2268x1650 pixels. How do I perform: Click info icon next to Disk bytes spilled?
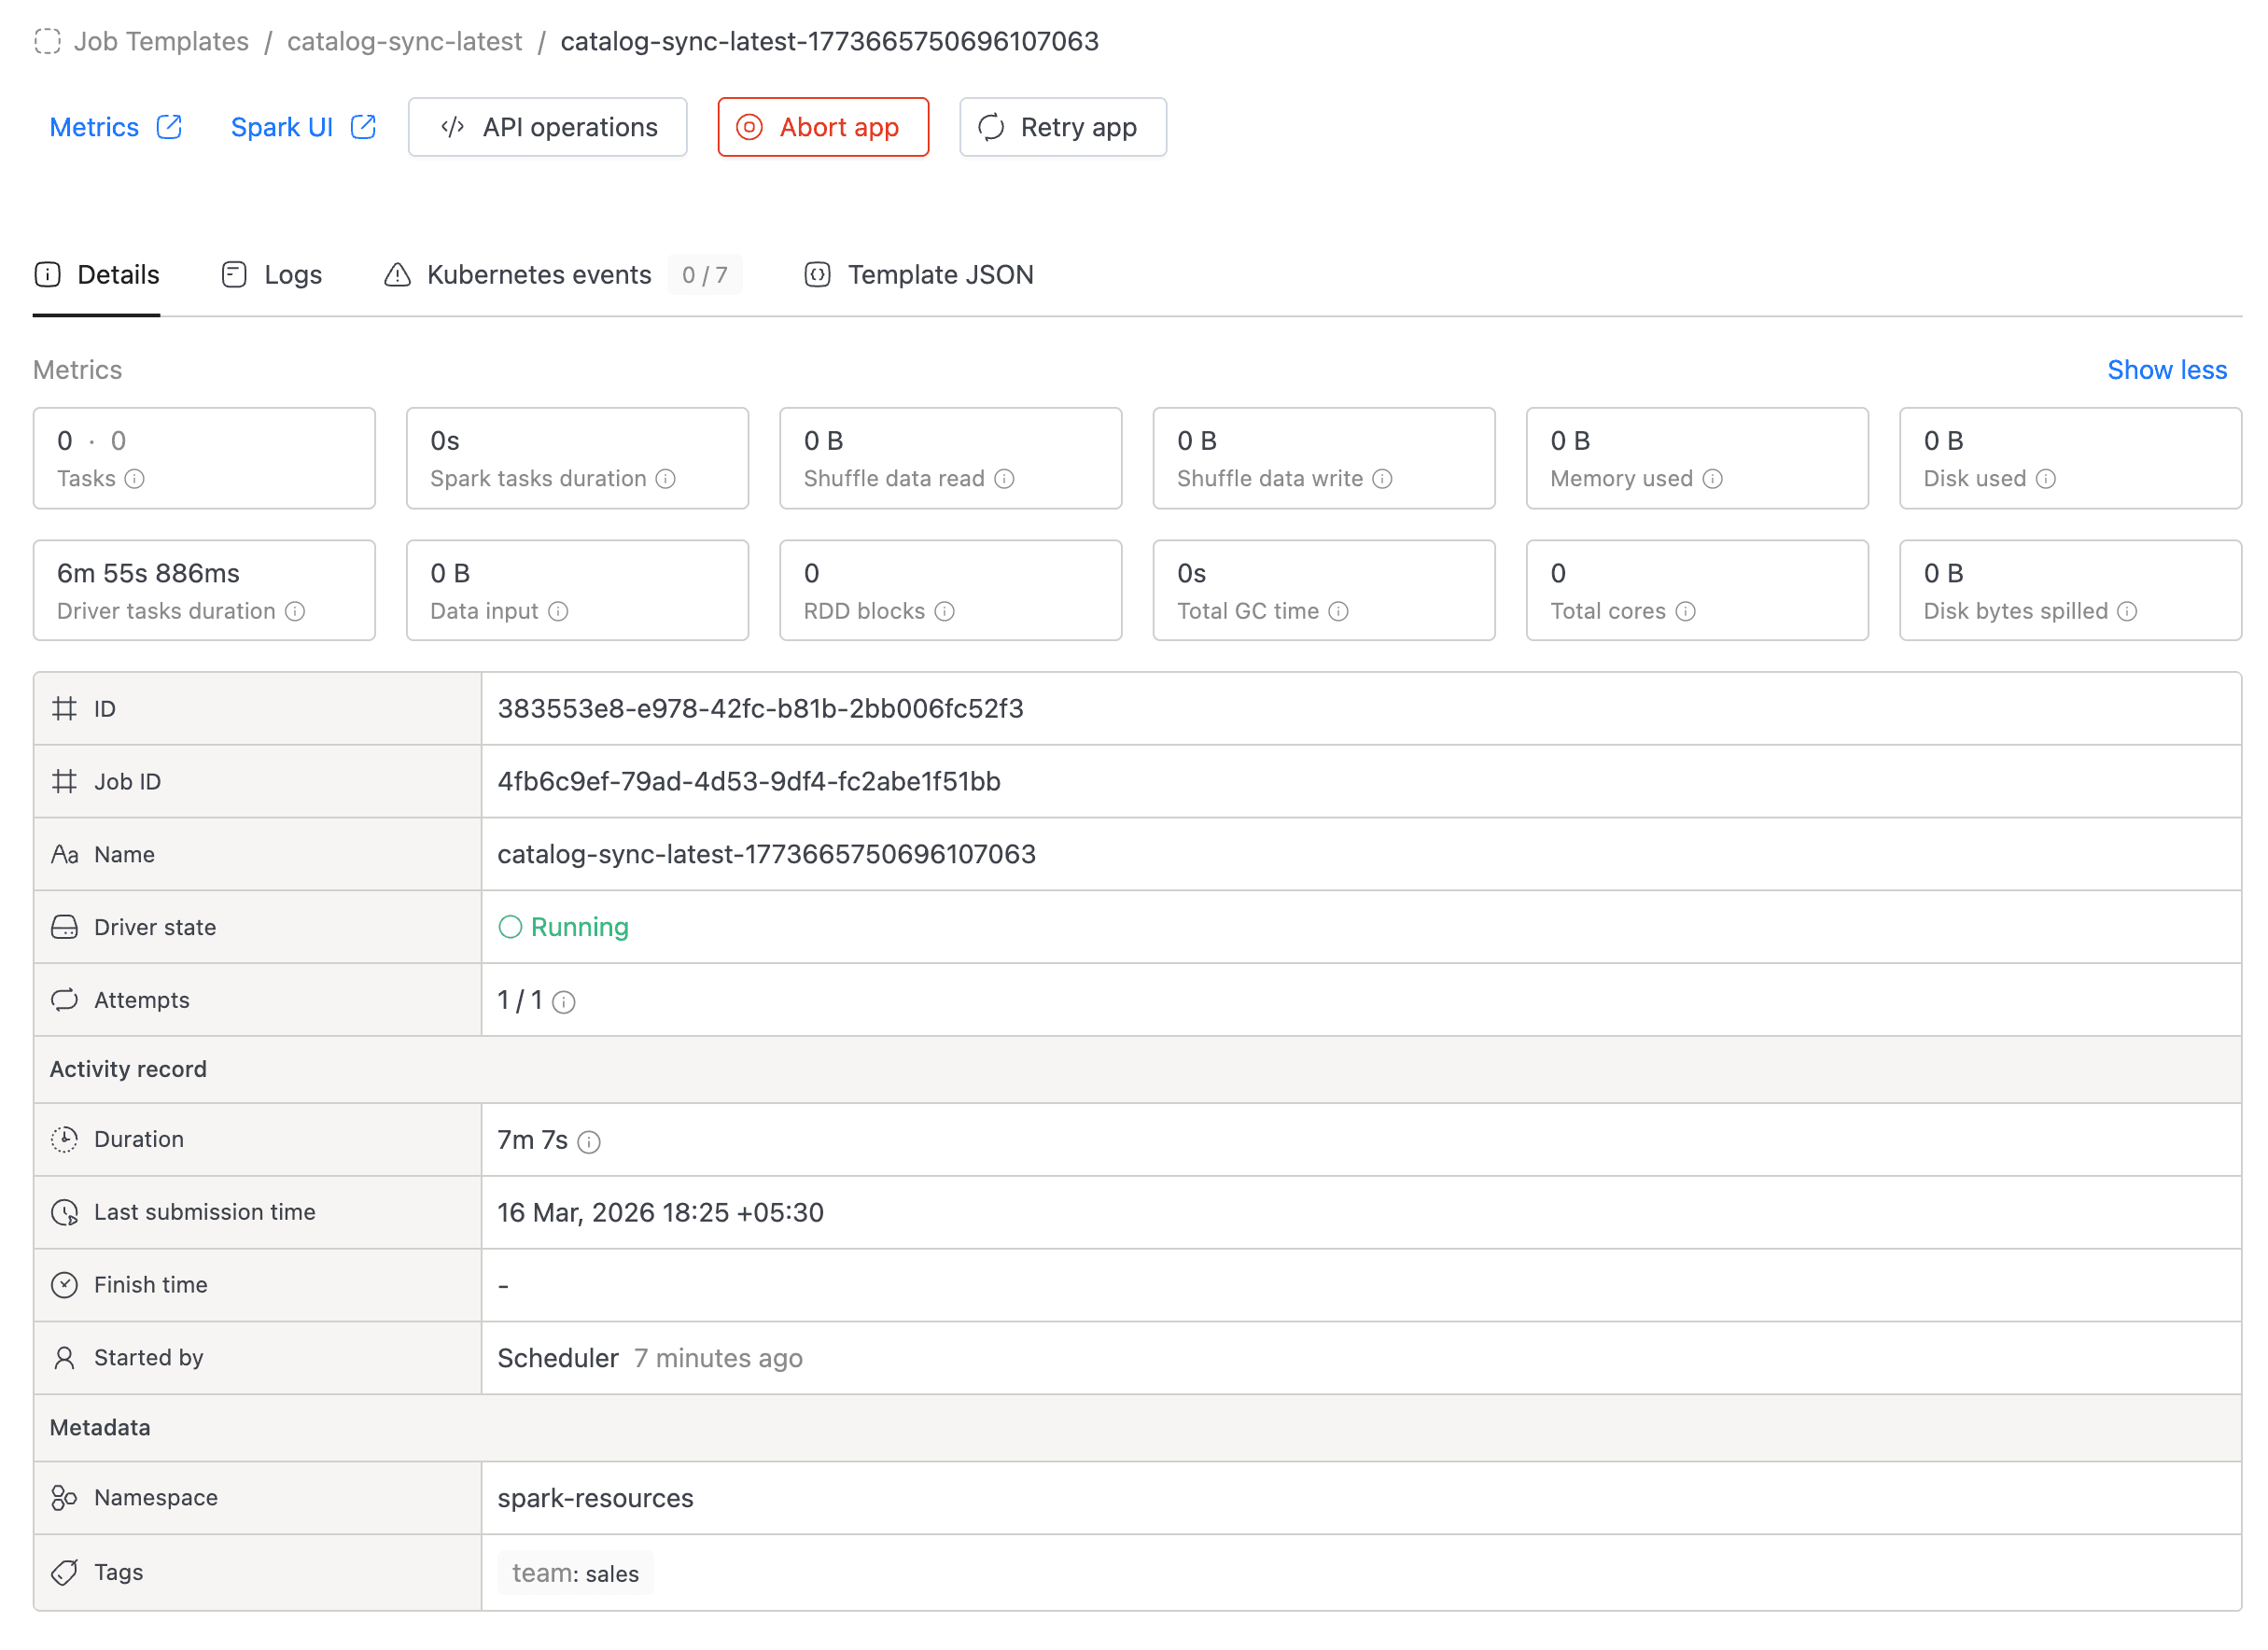[x=2128, y=611]
